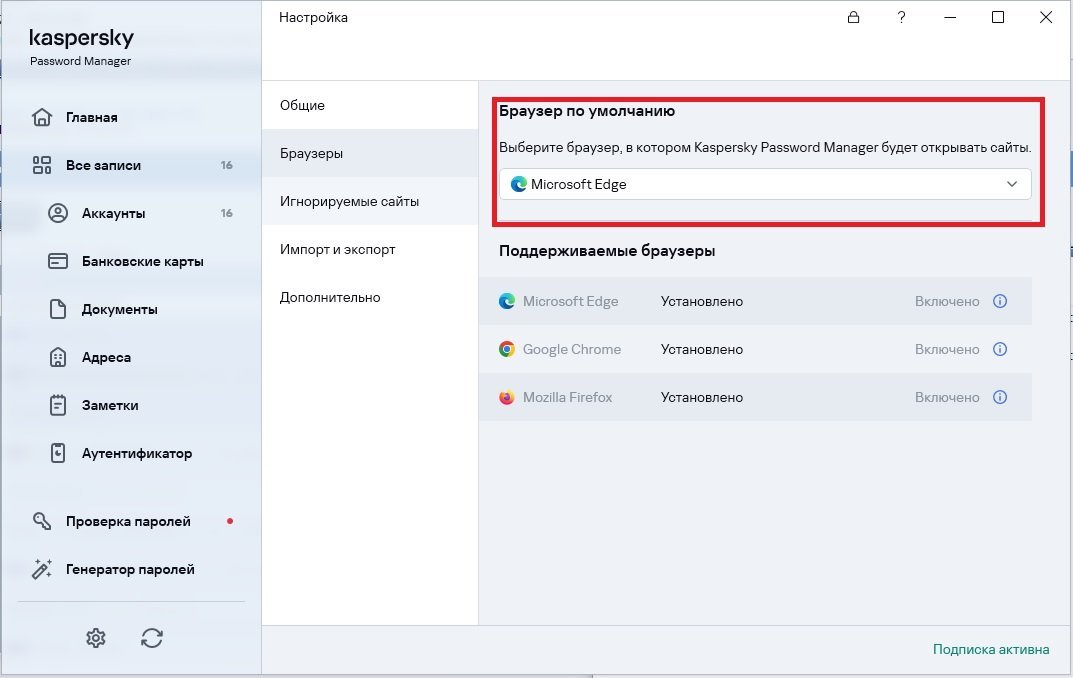
Task: Open Игнорируемые сайты settings tab
Action: point(370,201)
